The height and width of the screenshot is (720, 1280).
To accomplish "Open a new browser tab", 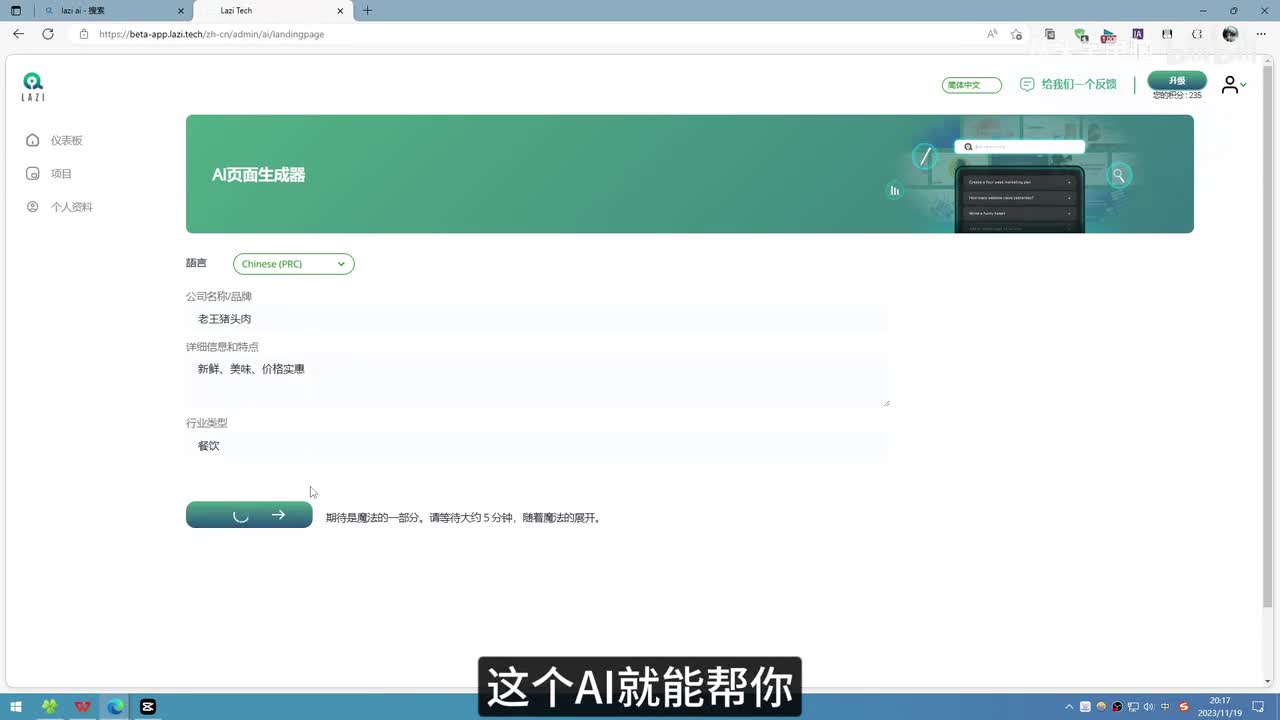I will 367,11.
